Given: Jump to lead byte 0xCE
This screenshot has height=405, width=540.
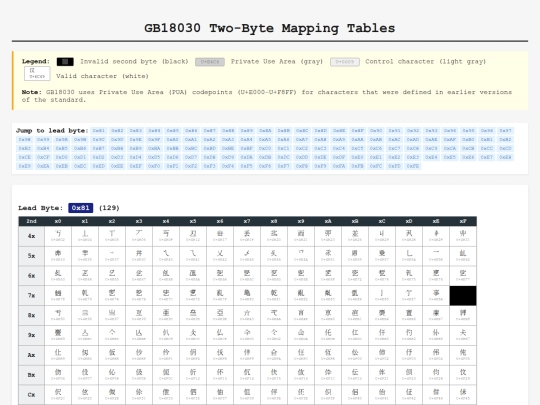Looking at the screenshot, I should pos(24,157).
